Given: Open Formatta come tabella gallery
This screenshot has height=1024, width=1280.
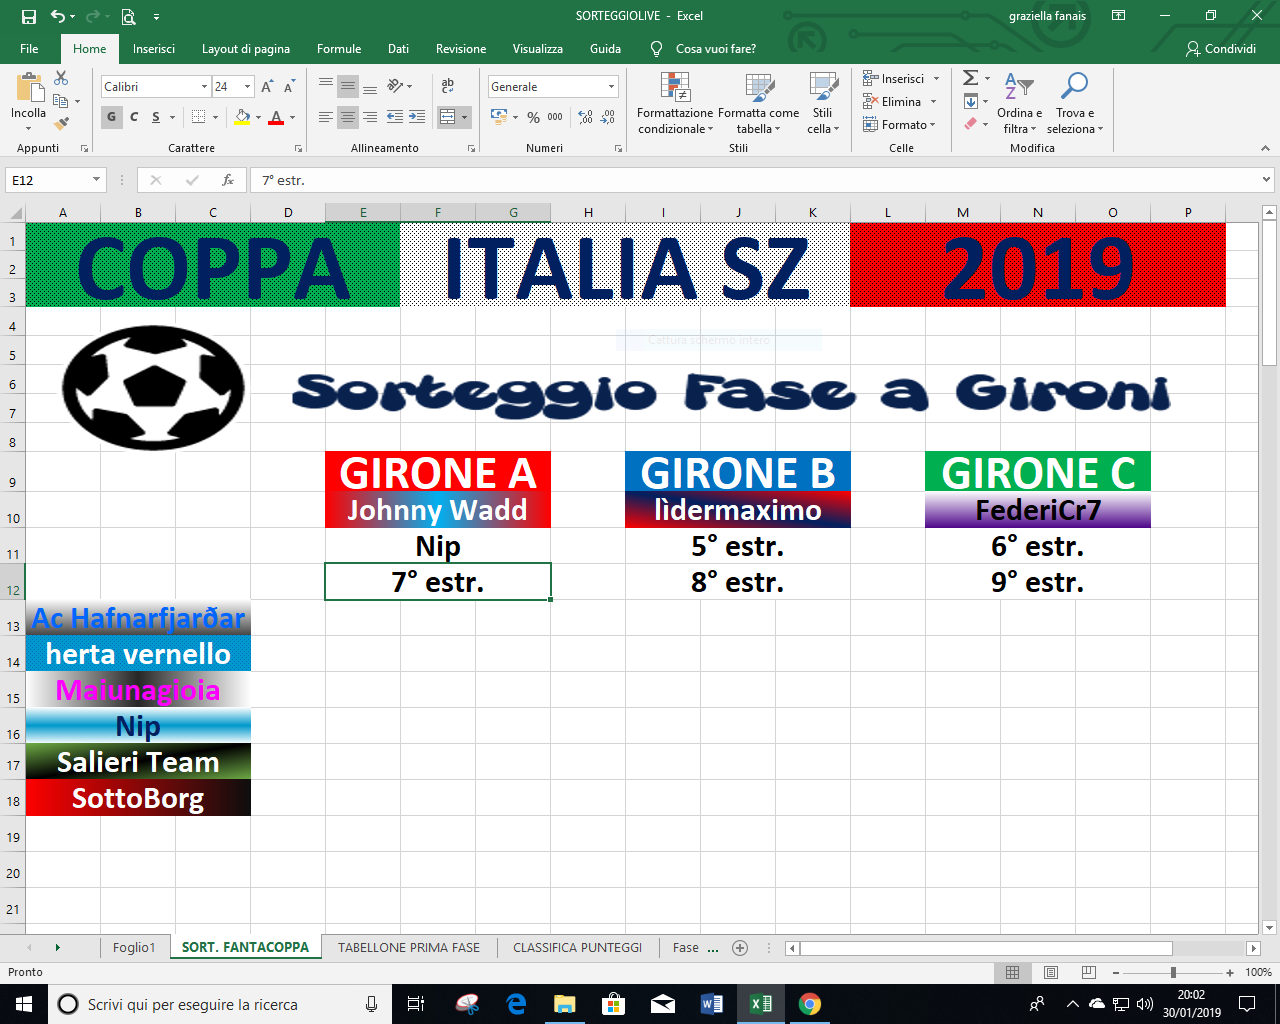Looking at the screenshot, I should tap(758, 103).
